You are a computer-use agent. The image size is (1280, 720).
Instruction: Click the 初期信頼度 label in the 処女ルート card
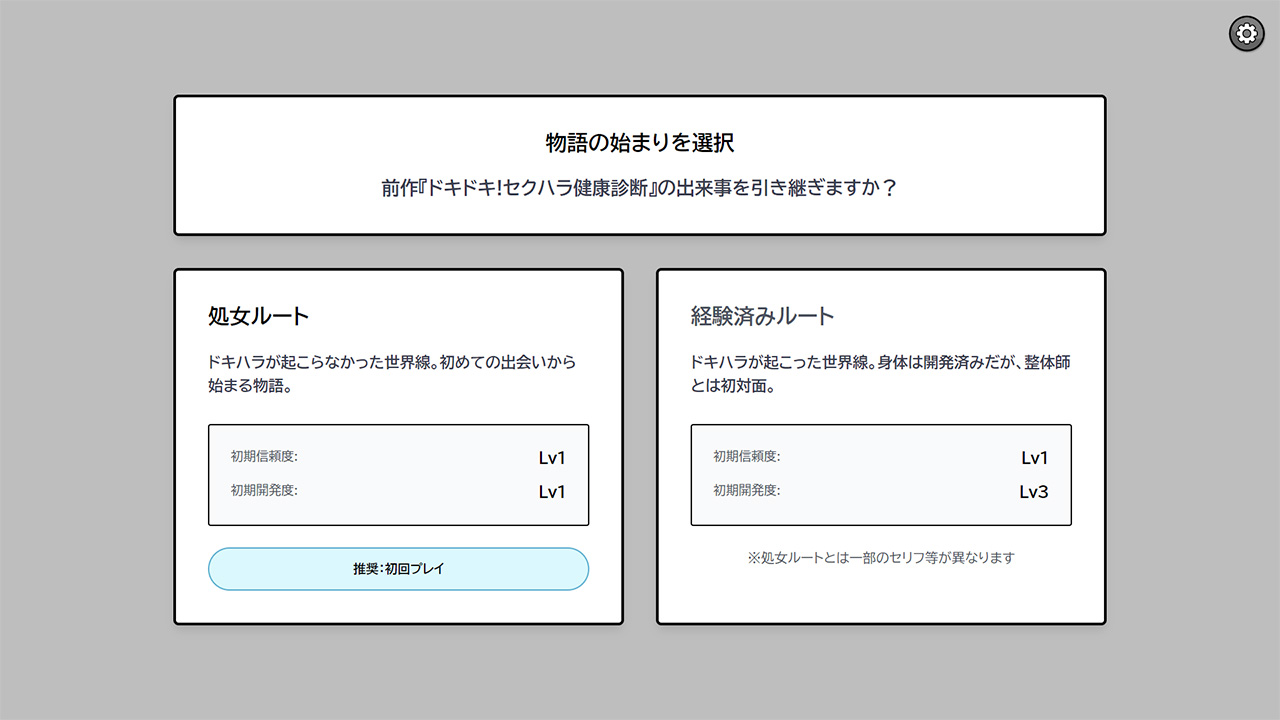coord(264,457)
